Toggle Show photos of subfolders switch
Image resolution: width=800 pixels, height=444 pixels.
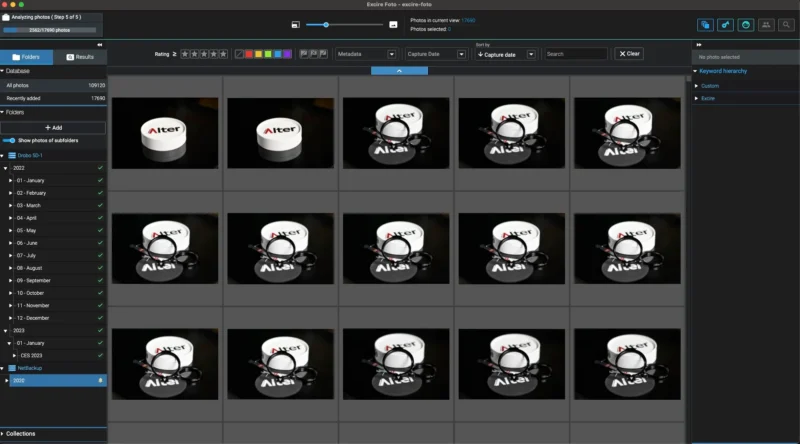(9, 141)
